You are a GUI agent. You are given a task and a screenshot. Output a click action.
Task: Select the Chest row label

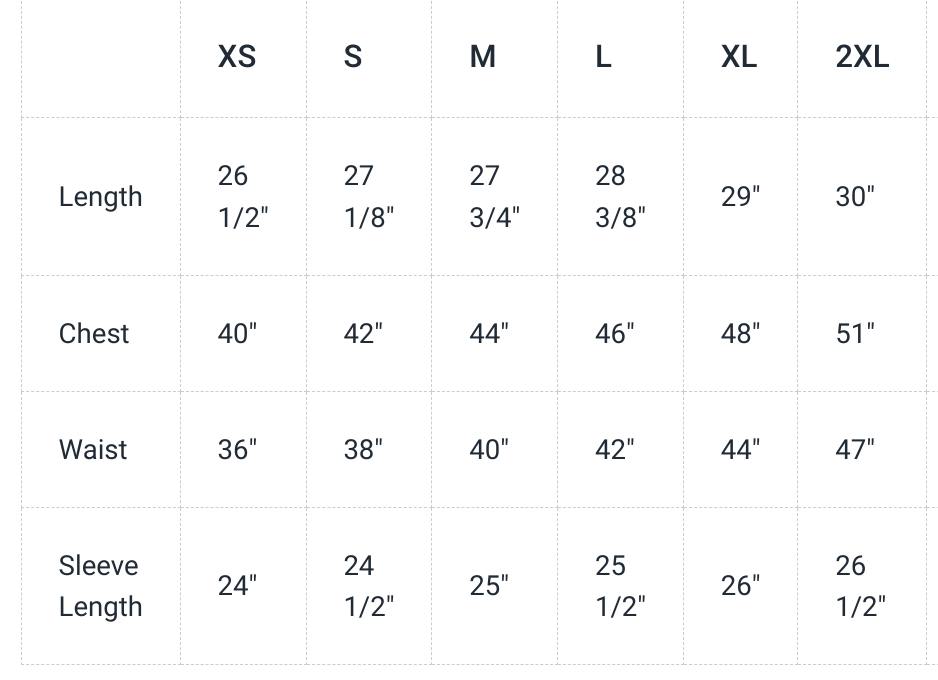(x=94, y=333)
